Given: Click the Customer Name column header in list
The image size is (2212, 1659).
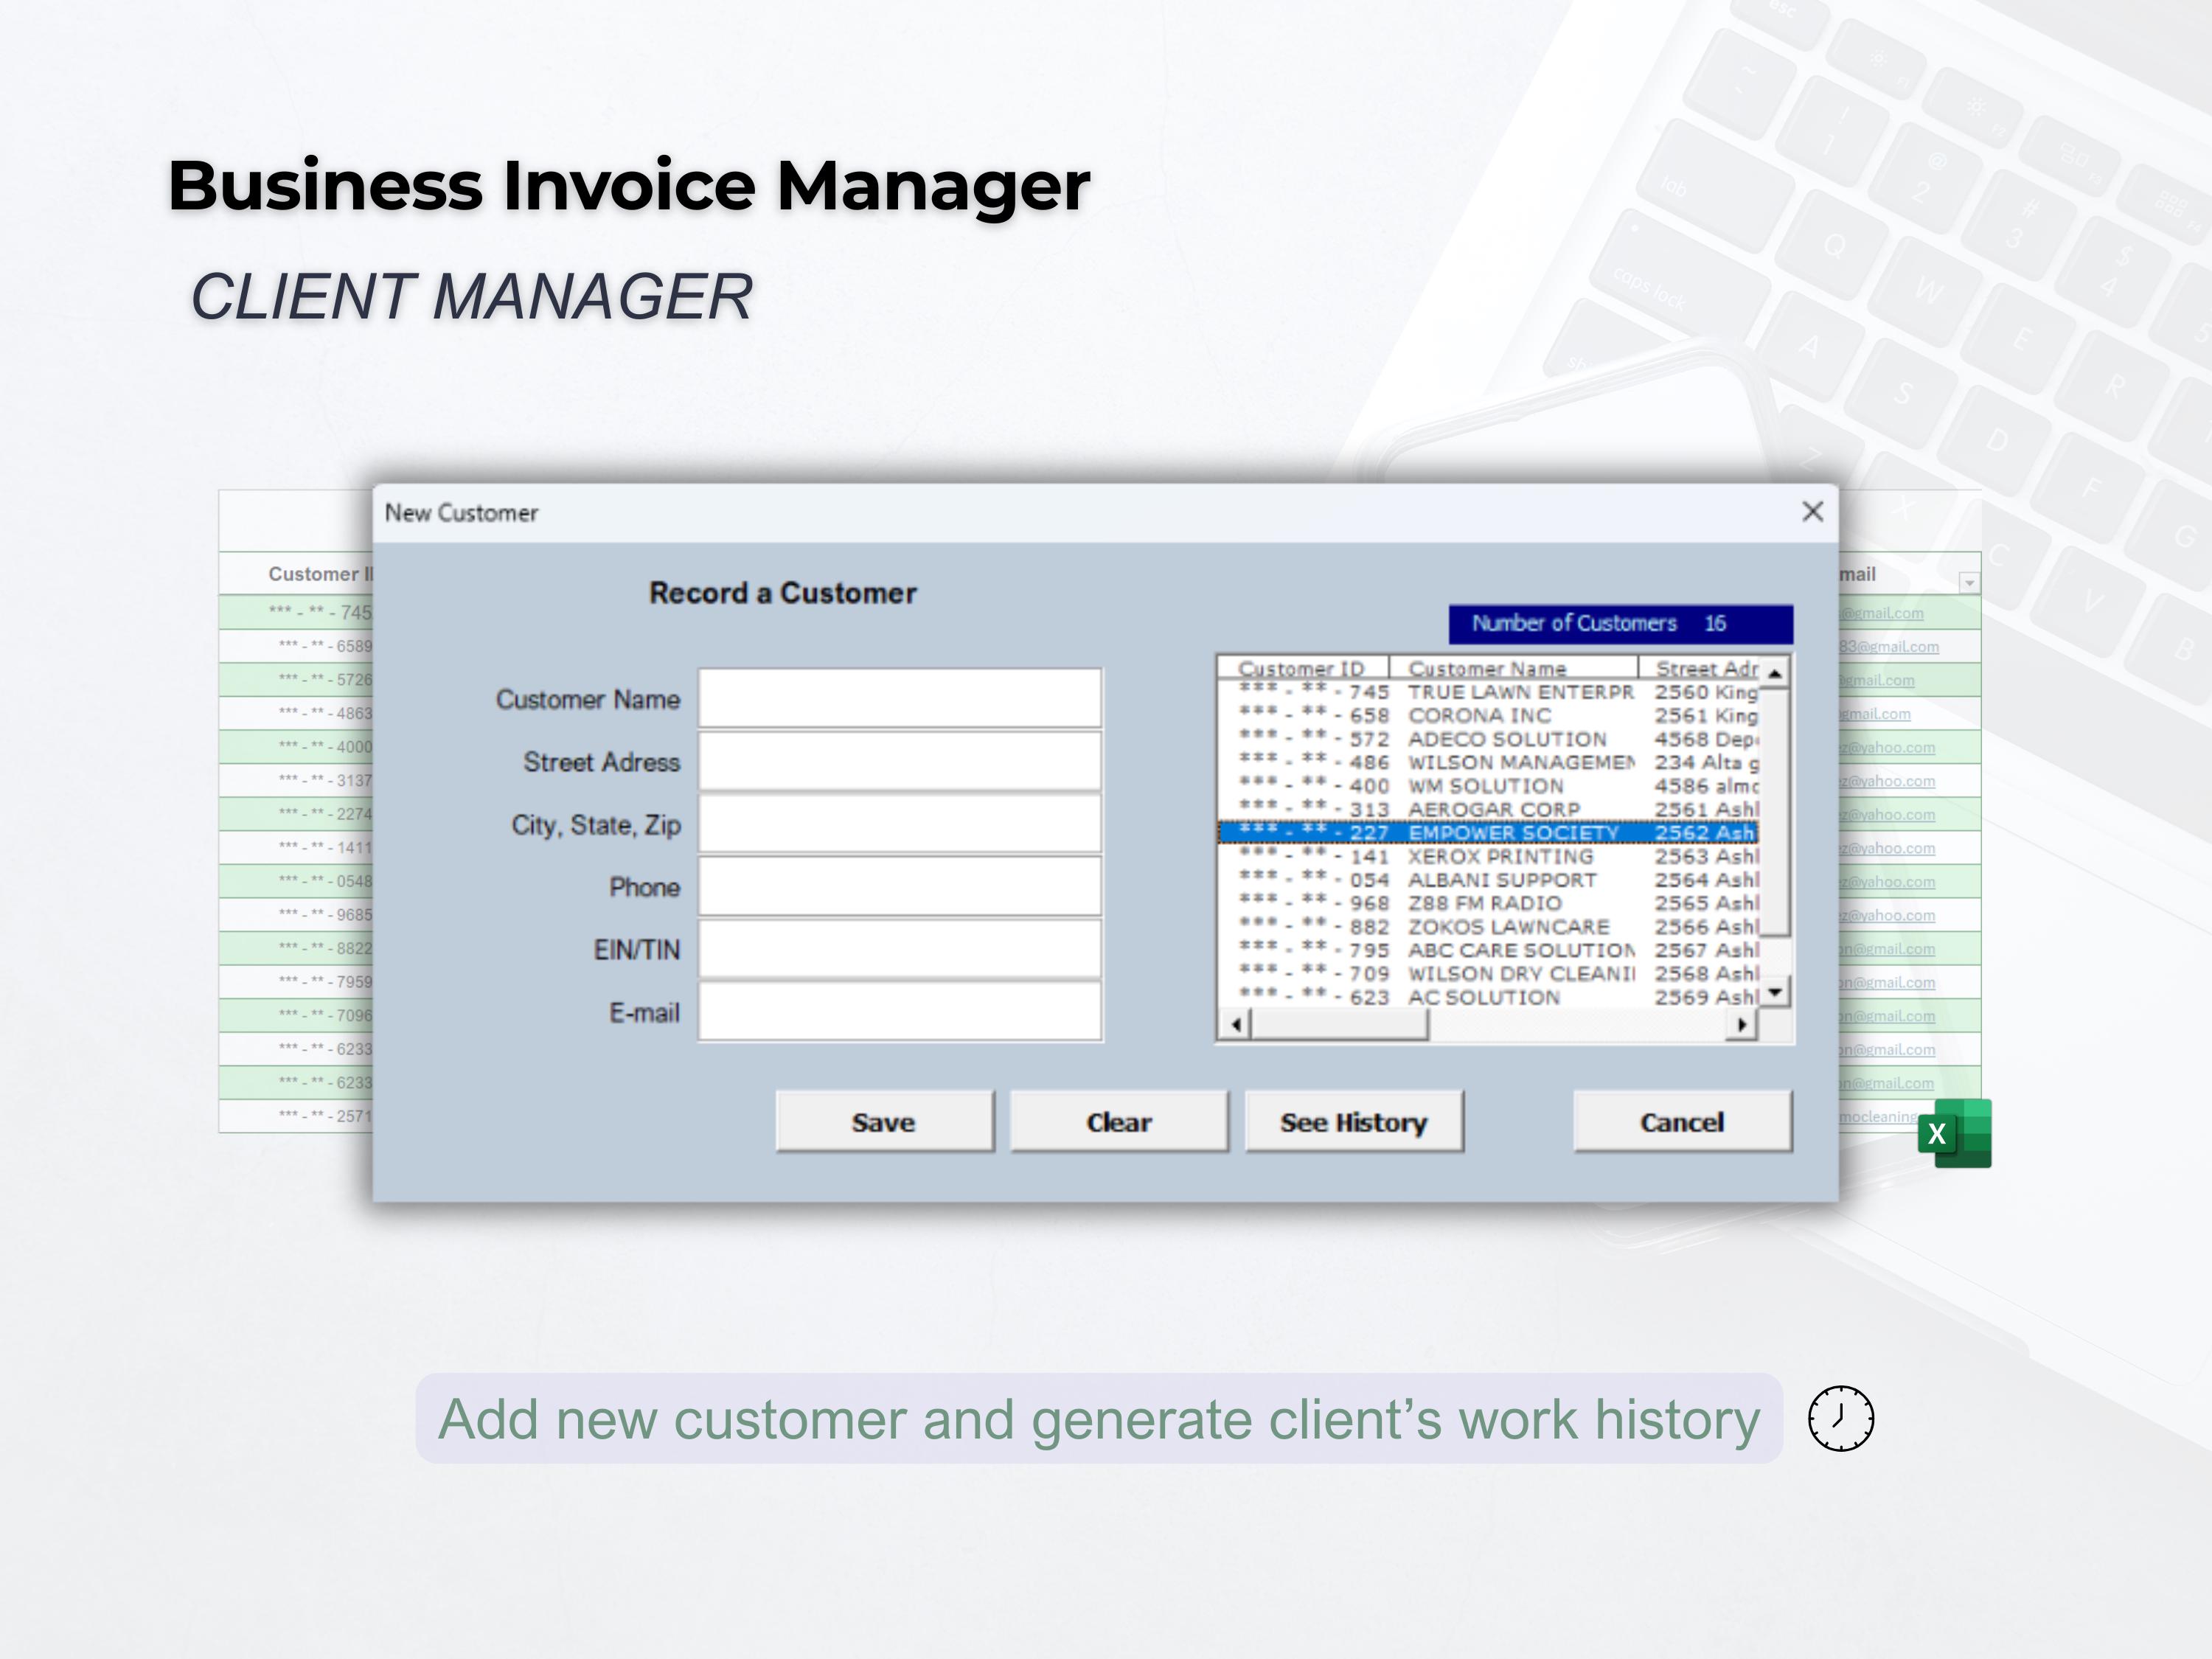Looking at the screenshot, I should [x=1513, y=668].
